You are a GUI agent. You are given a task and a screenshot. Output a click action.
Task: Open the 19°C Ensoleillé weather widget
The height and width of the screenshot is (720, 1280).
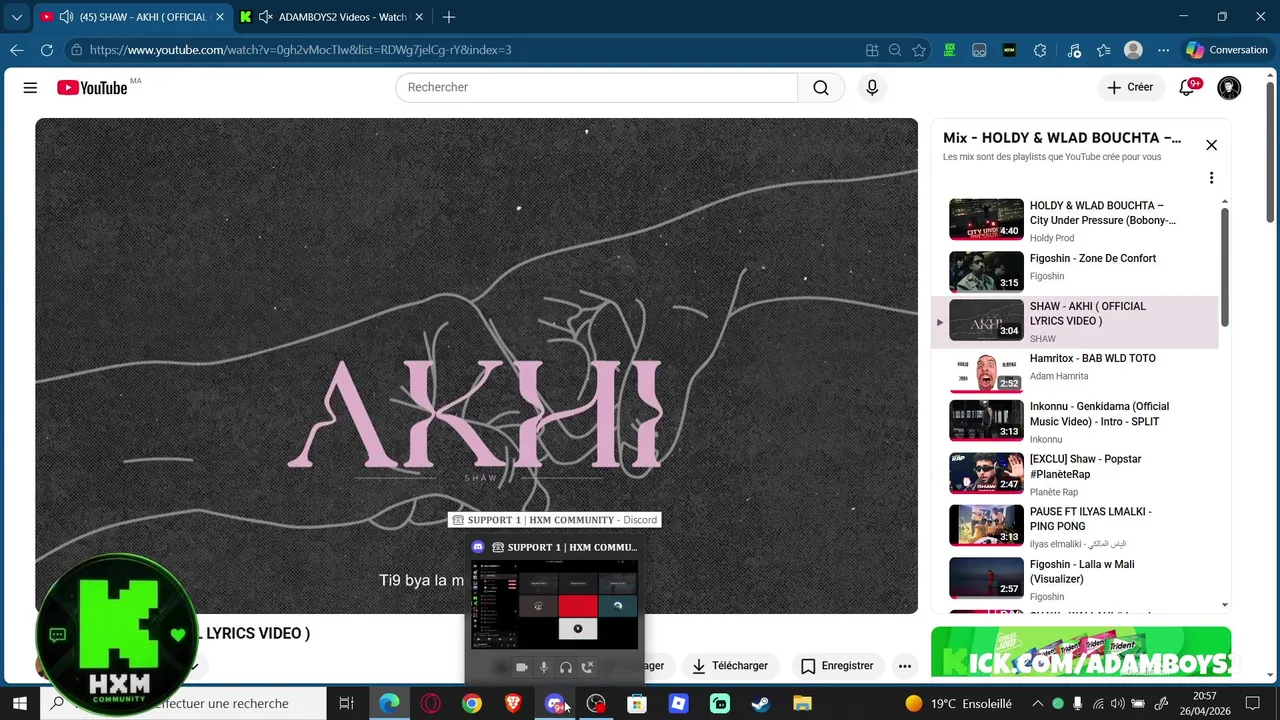(x=958, y=703)
